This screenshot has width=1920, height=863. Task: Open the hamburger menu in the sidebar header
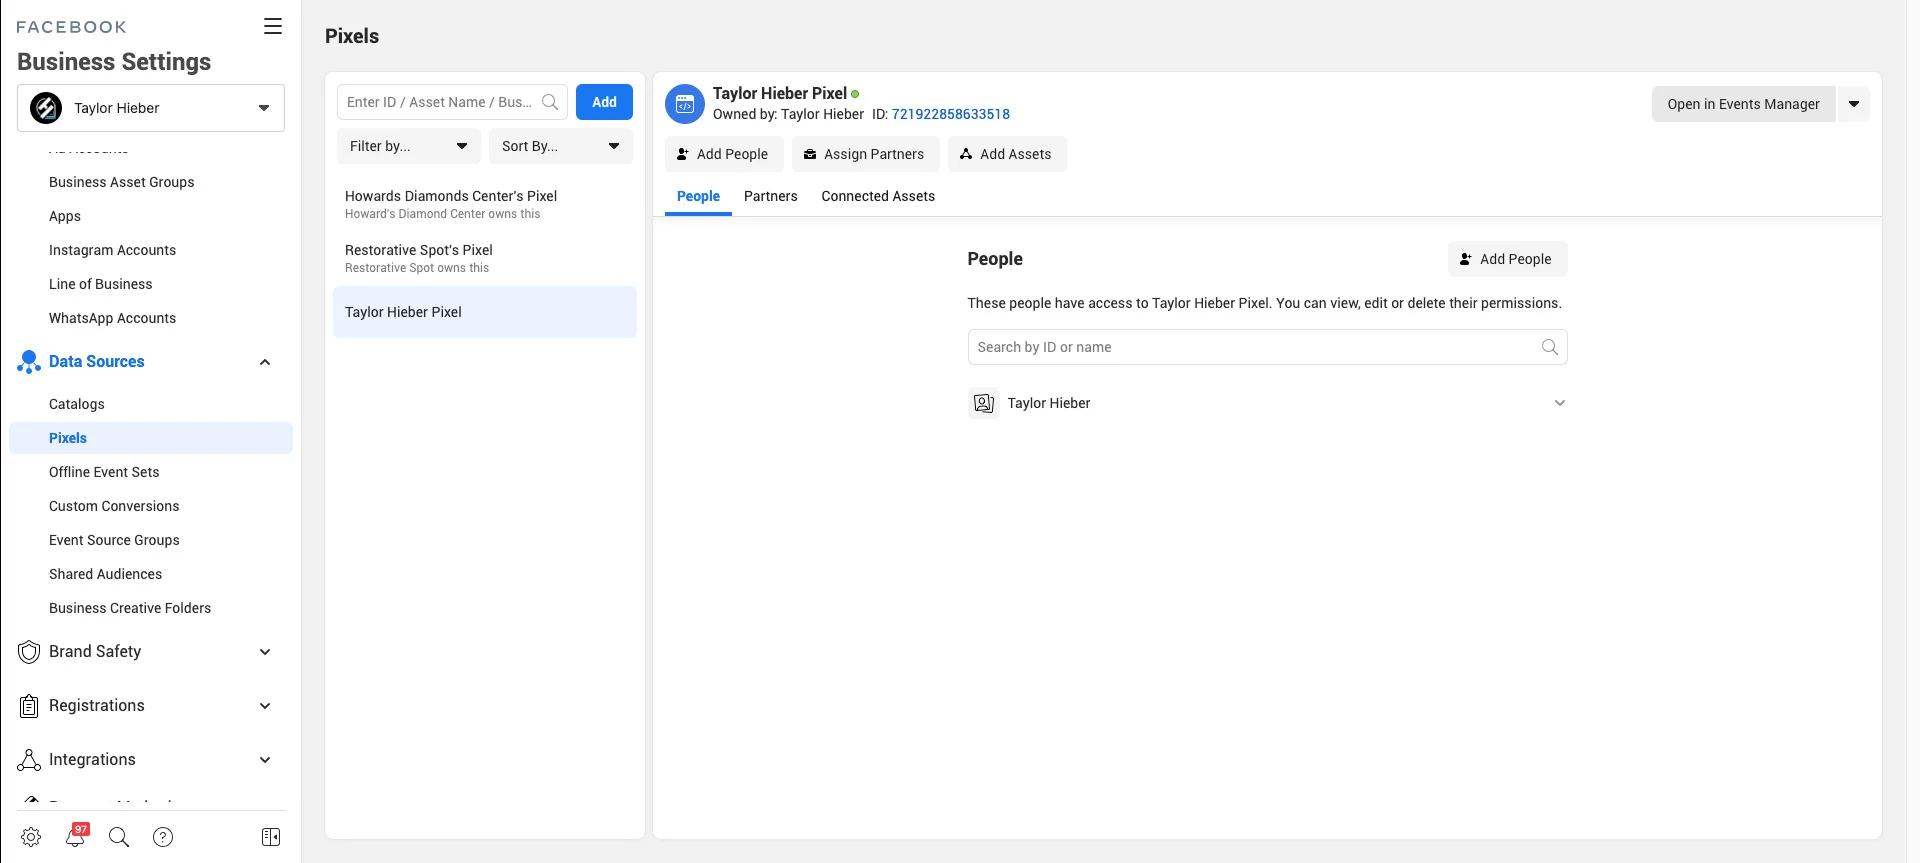coord(272,27)
